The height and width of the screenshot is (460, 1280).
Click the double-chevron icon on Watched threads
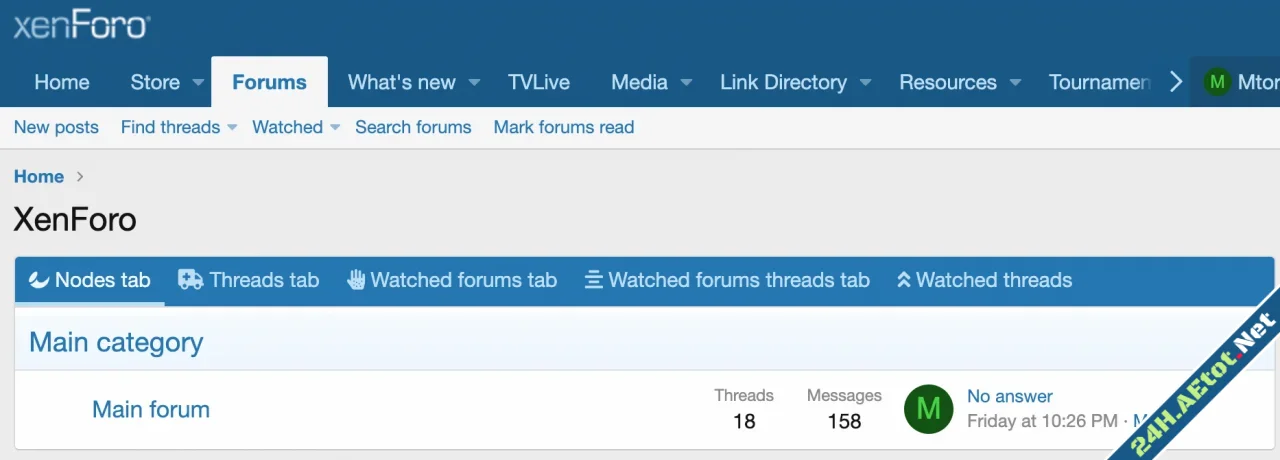(904, 280)
